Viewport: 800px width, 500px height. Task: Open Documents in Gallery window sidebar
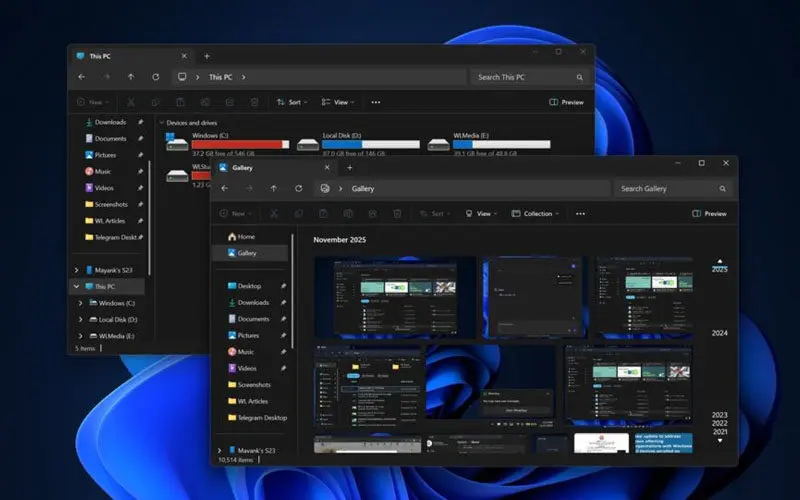248,319
